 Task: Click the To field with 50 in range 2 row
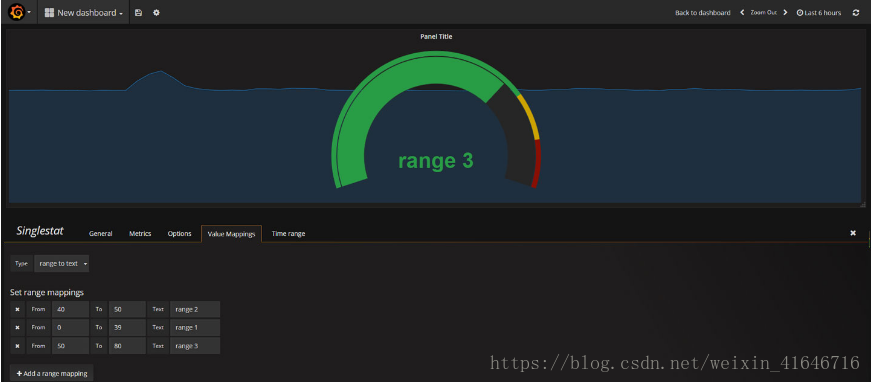coord(127,309)
